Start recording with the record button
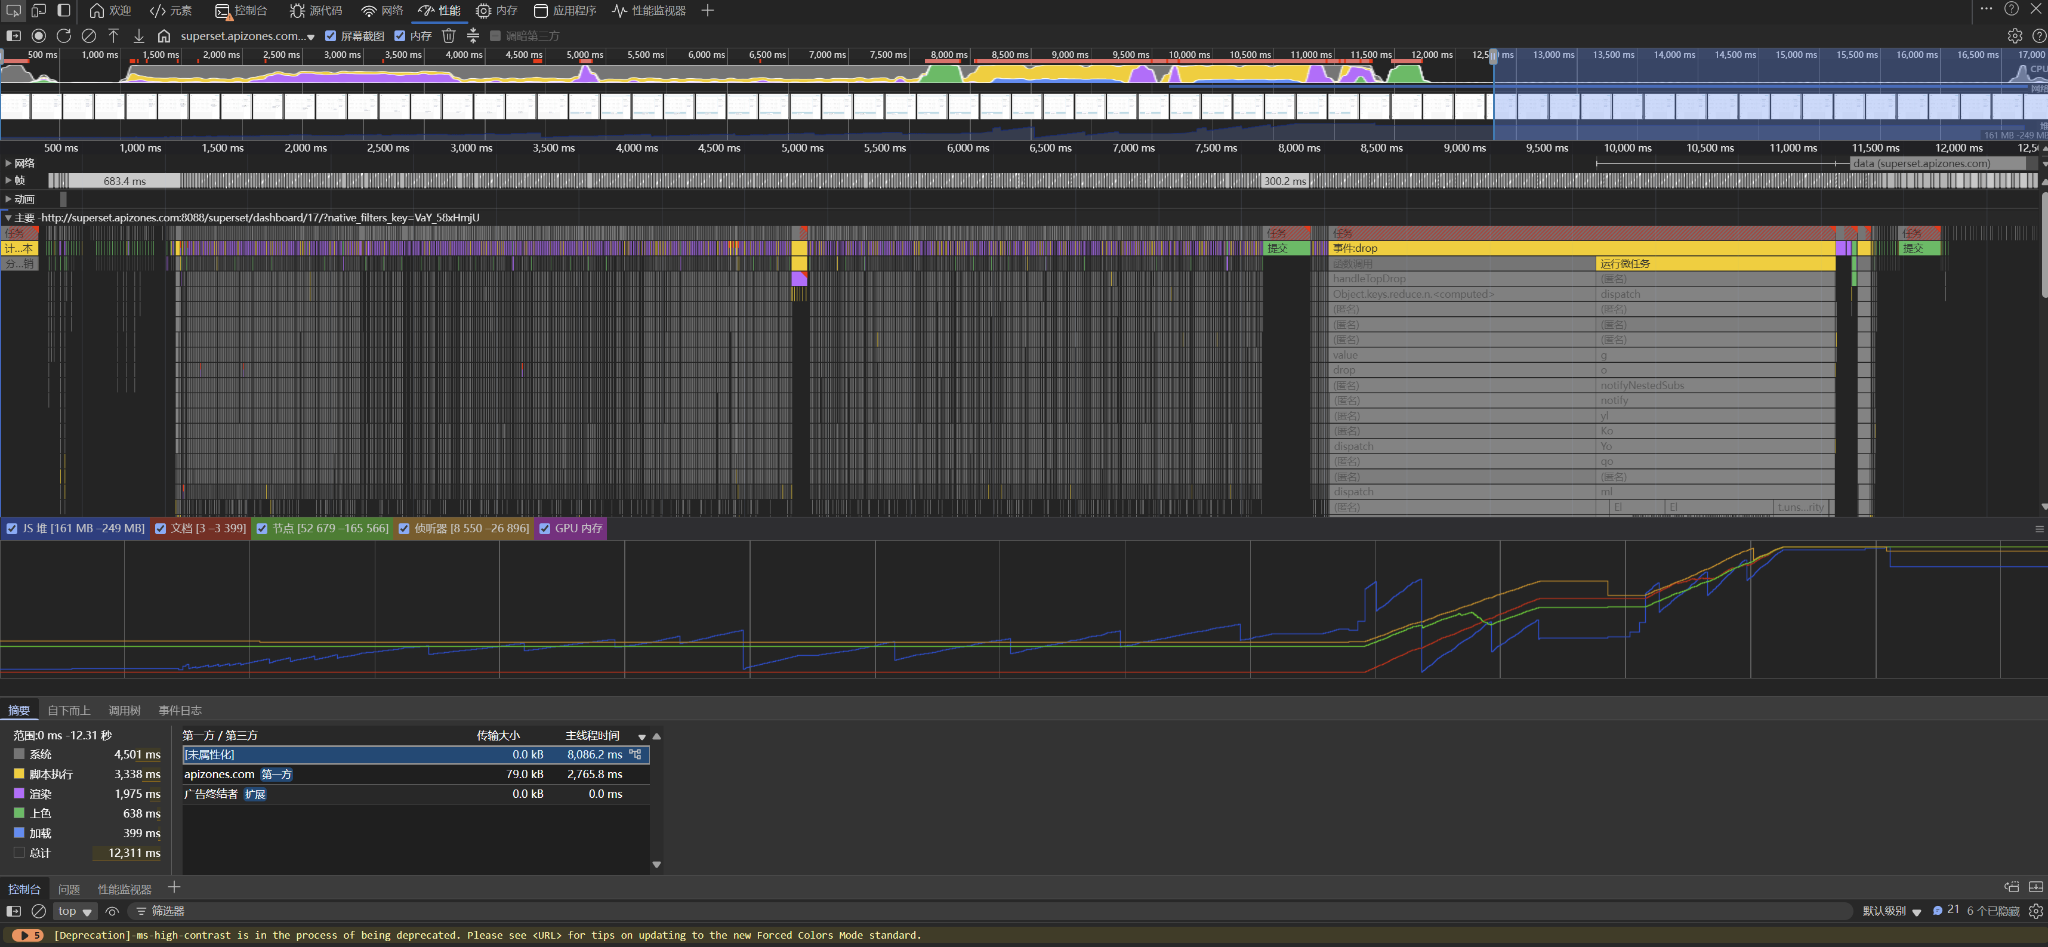Viewport: 2048px width, 947px height. click(x=39, y=35)
